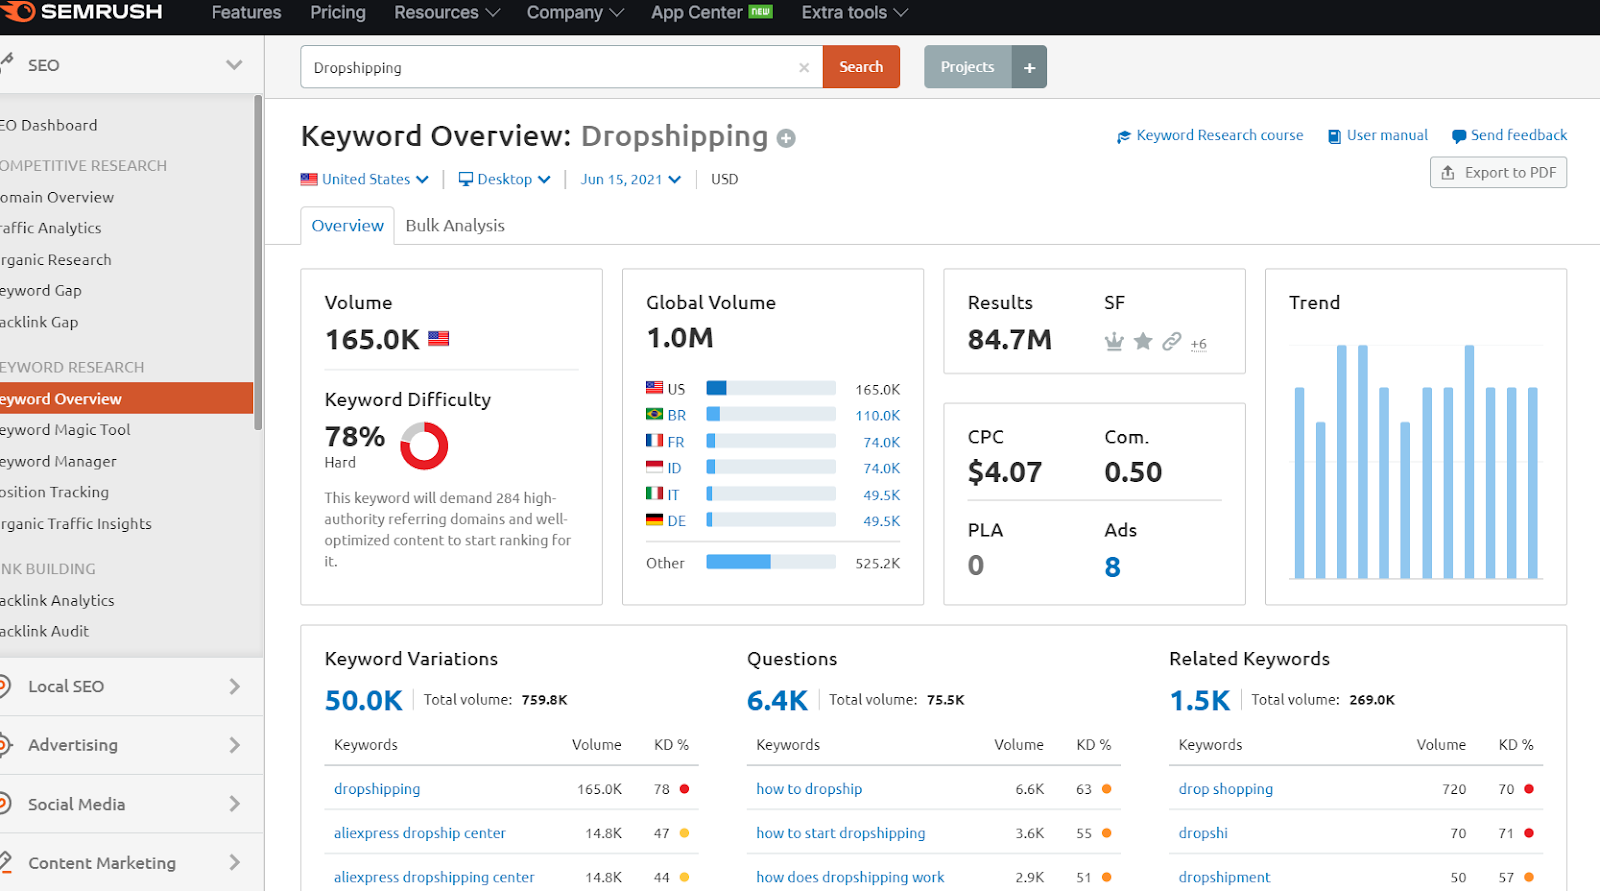Open Keyword Overview in sidebar
Viewport: 1600px width, 891px height.
pos(126,398)
